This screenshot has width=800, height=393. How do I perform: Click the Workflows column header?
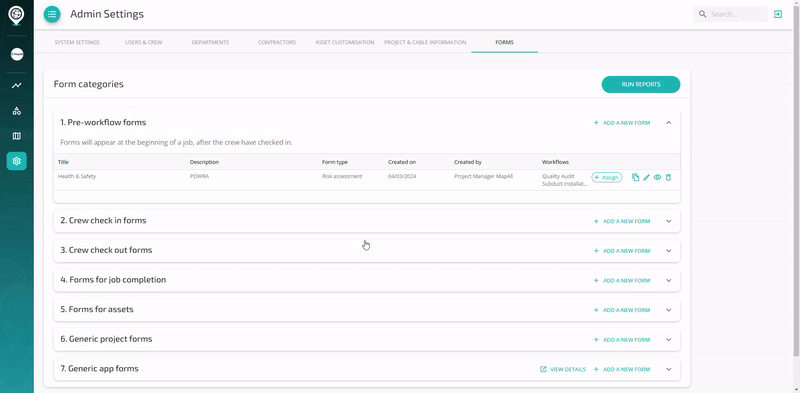[x=555, y=162]
